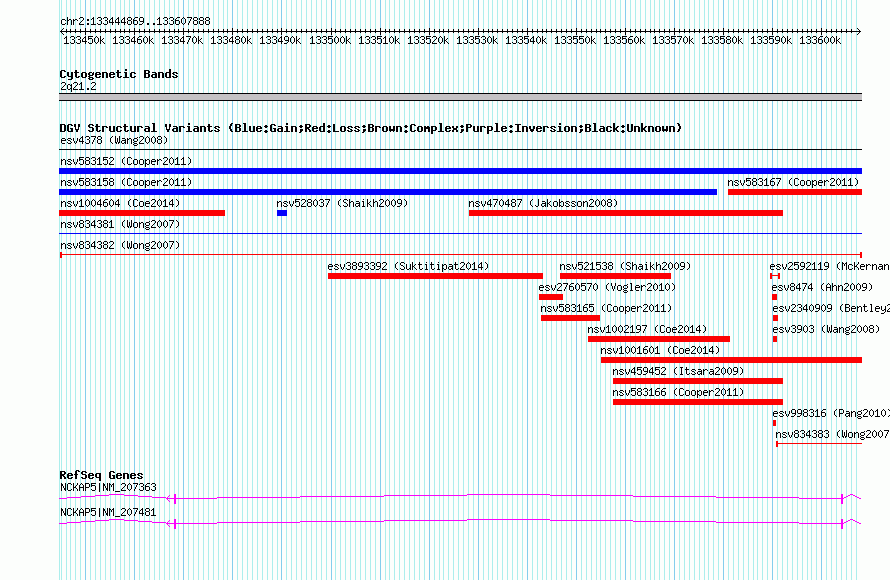Click the 133600k ruler tick label
The height and width of the screenshot is (580, 890).
point(820,40)
